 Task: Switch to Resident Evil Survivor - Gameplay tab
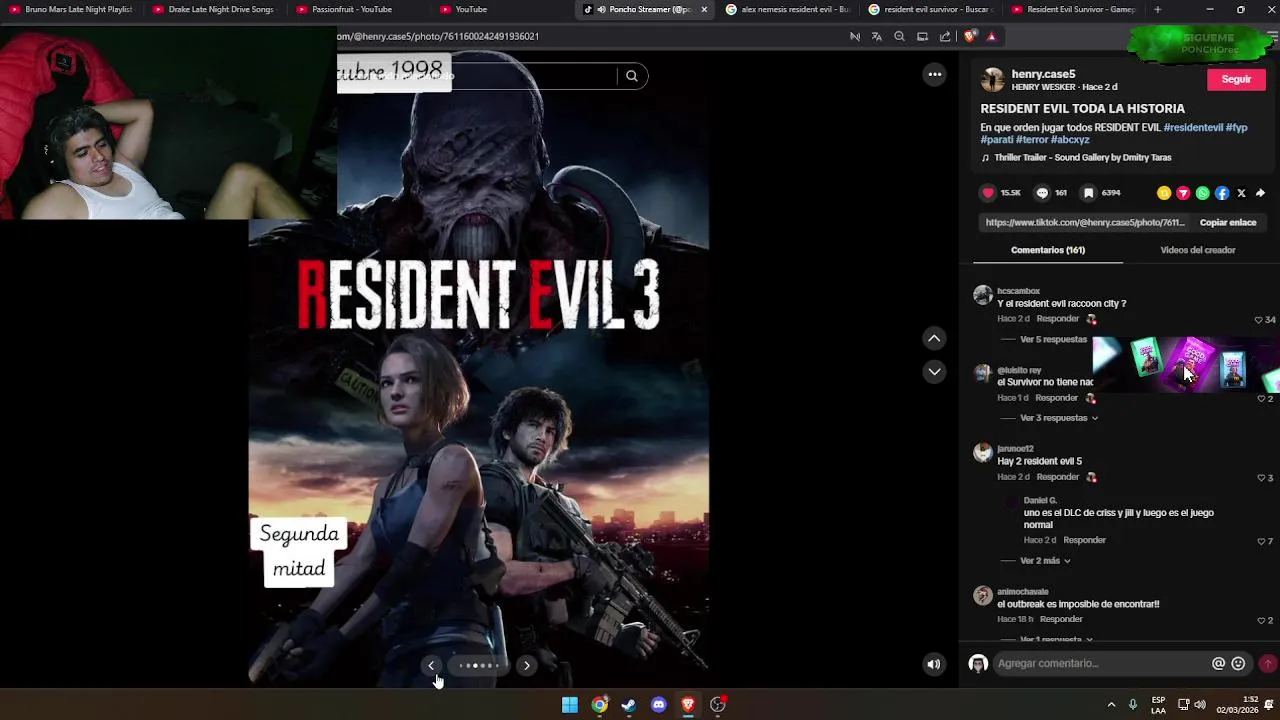(x=1073, y=10)
